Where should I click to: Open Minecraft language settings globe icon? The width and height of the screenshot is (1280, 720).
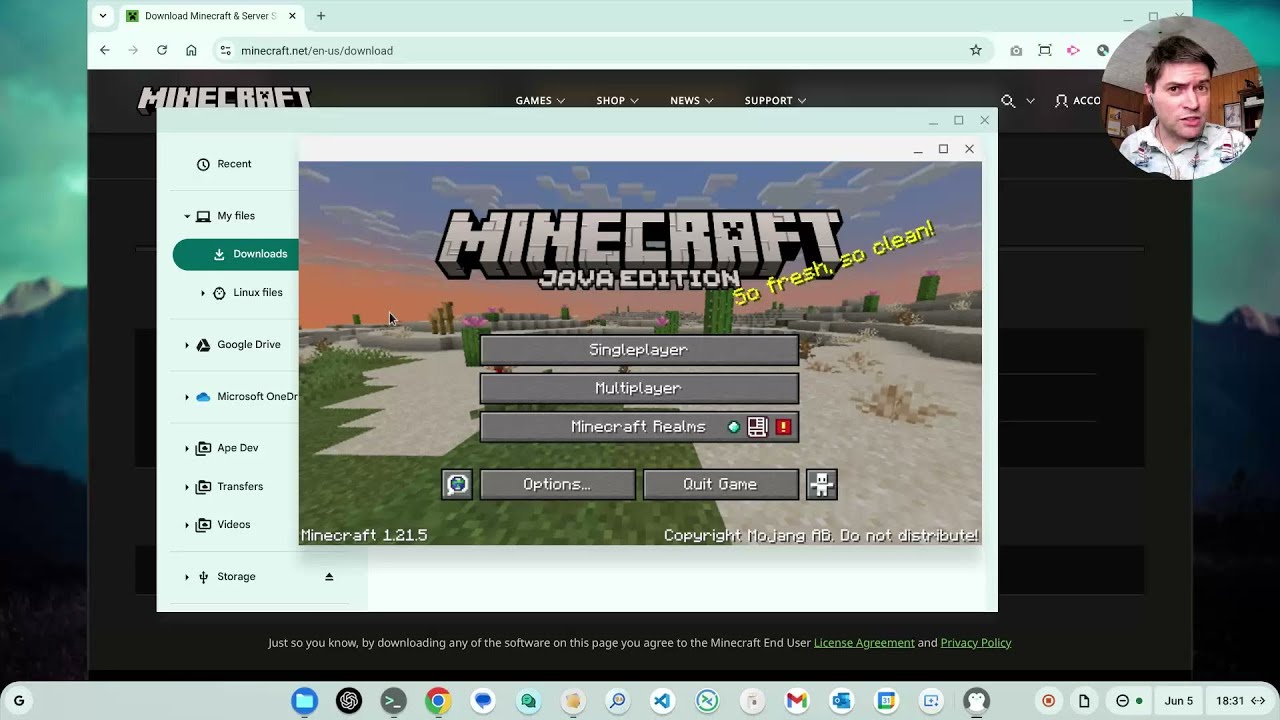(x=457, y=485)
